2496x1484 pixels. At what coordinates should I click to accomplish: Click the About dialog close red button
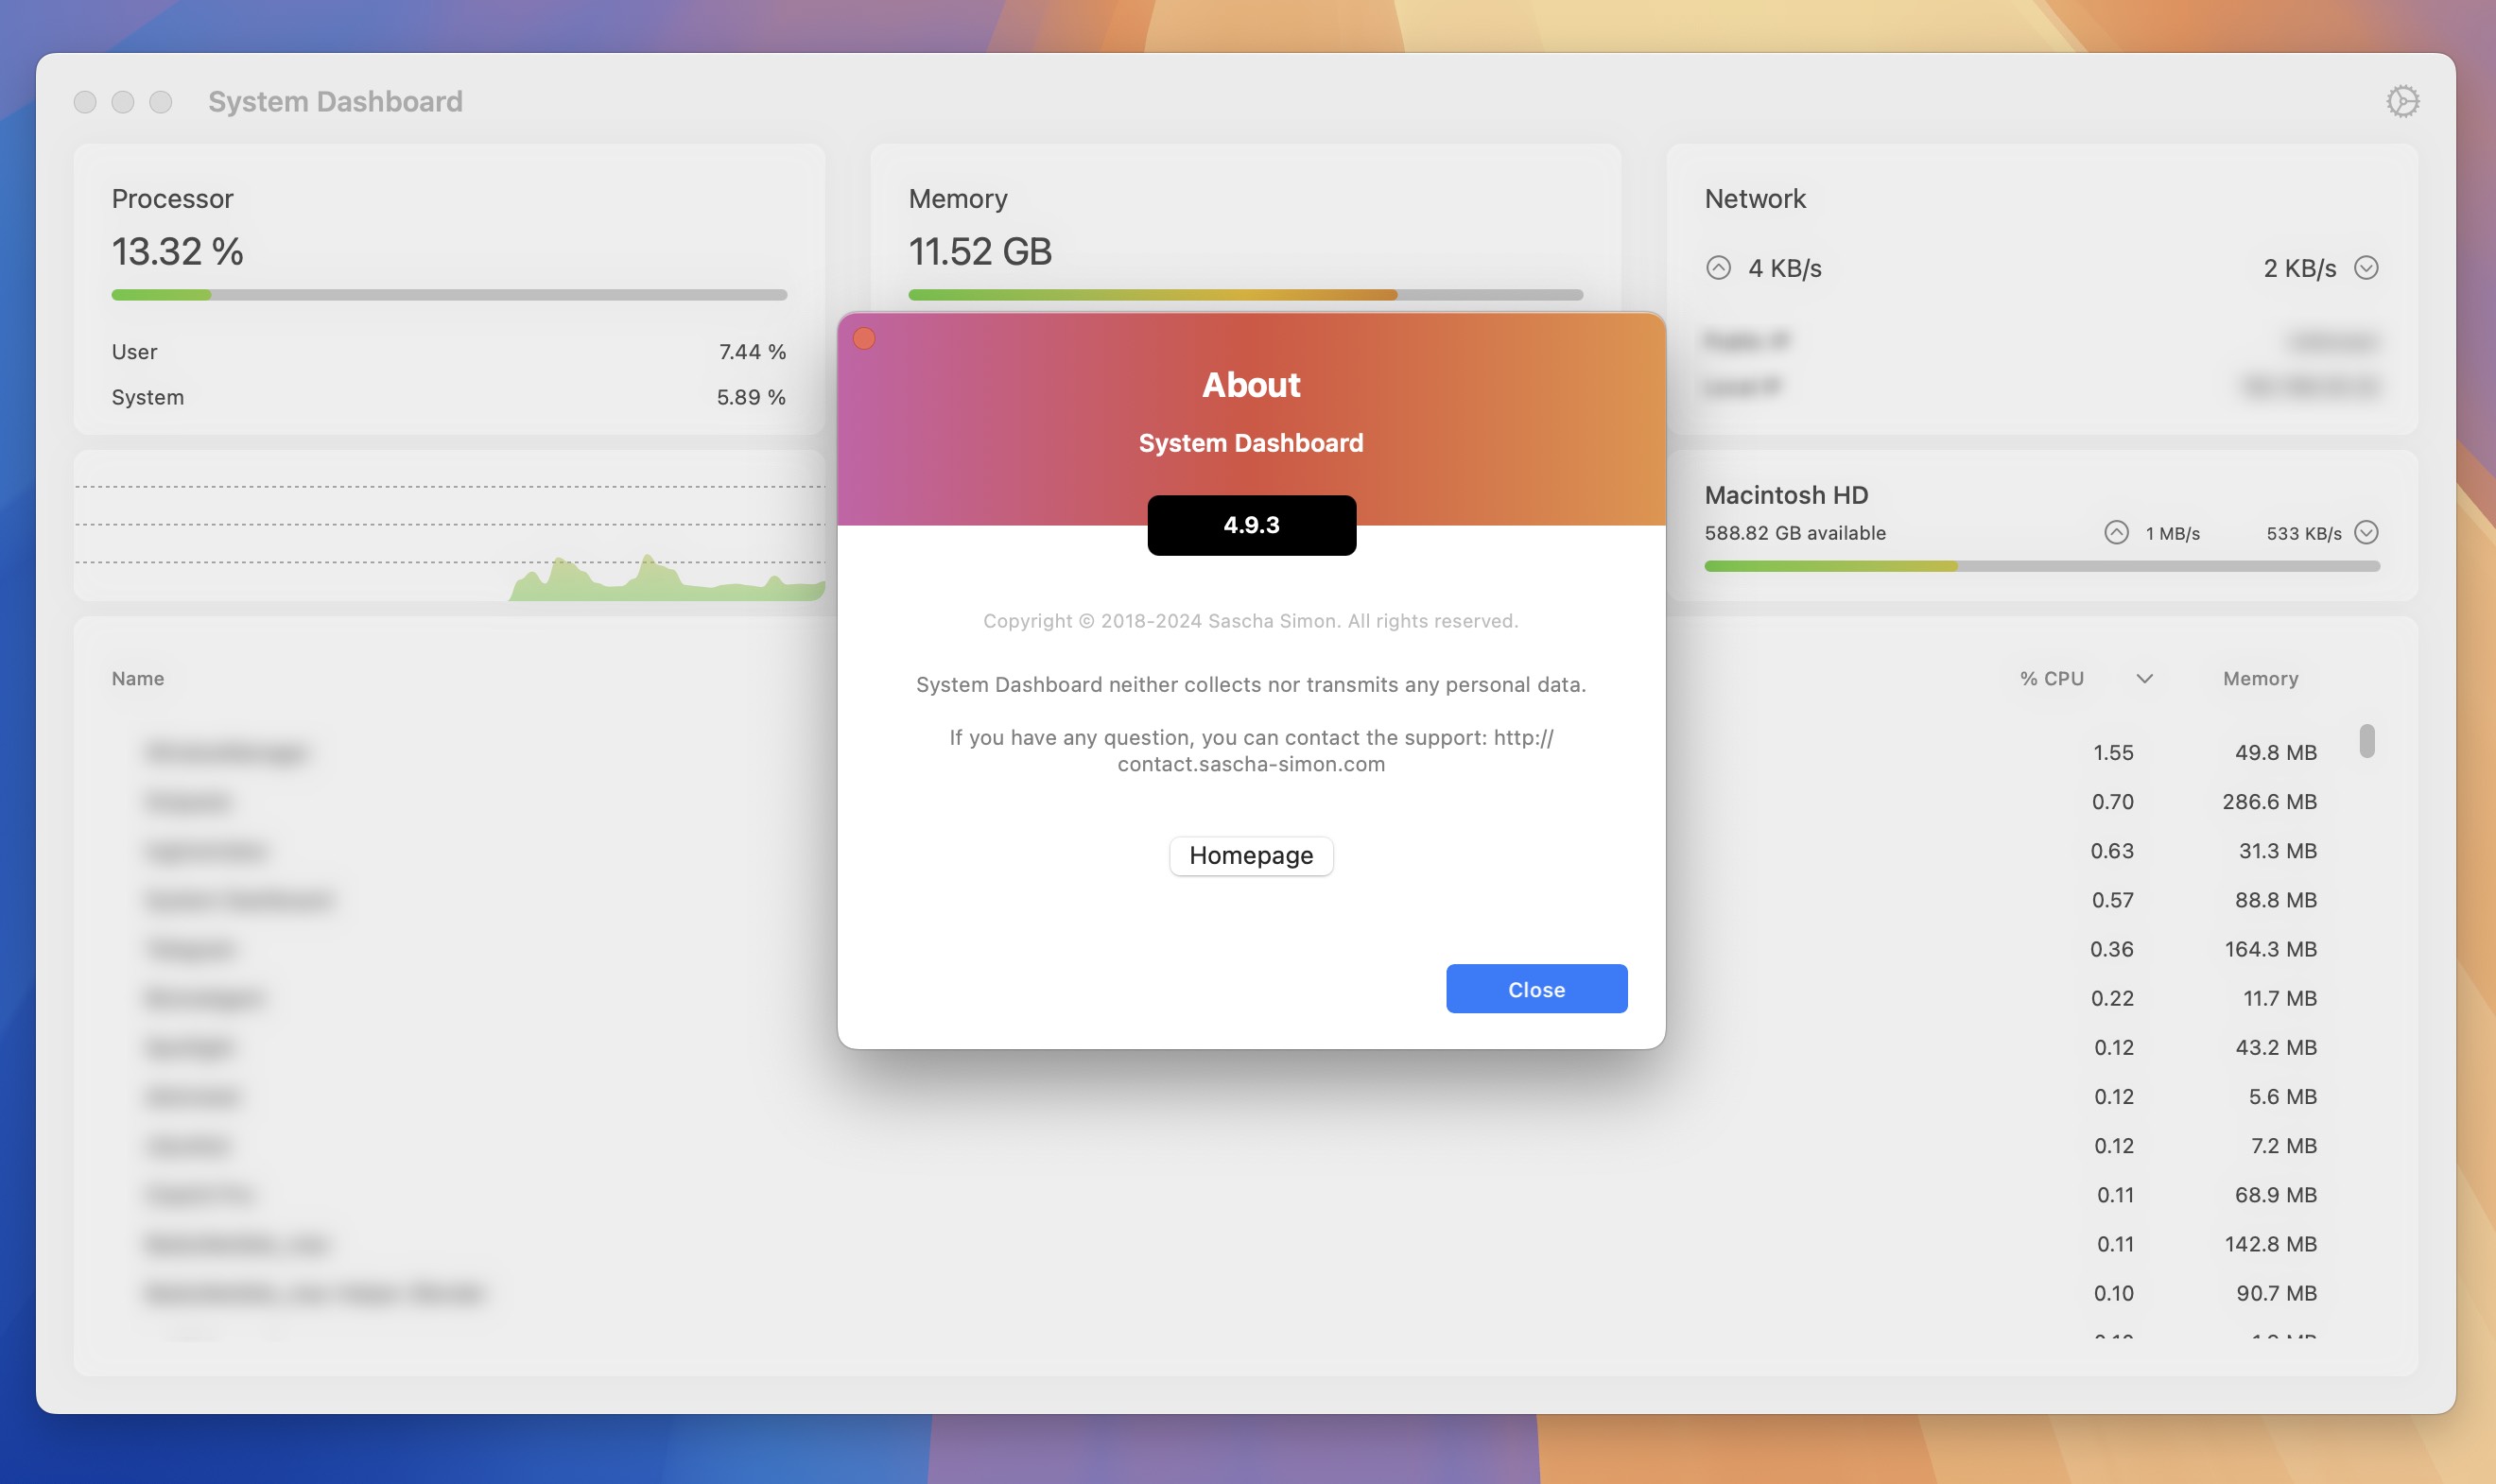pos(865,339)
